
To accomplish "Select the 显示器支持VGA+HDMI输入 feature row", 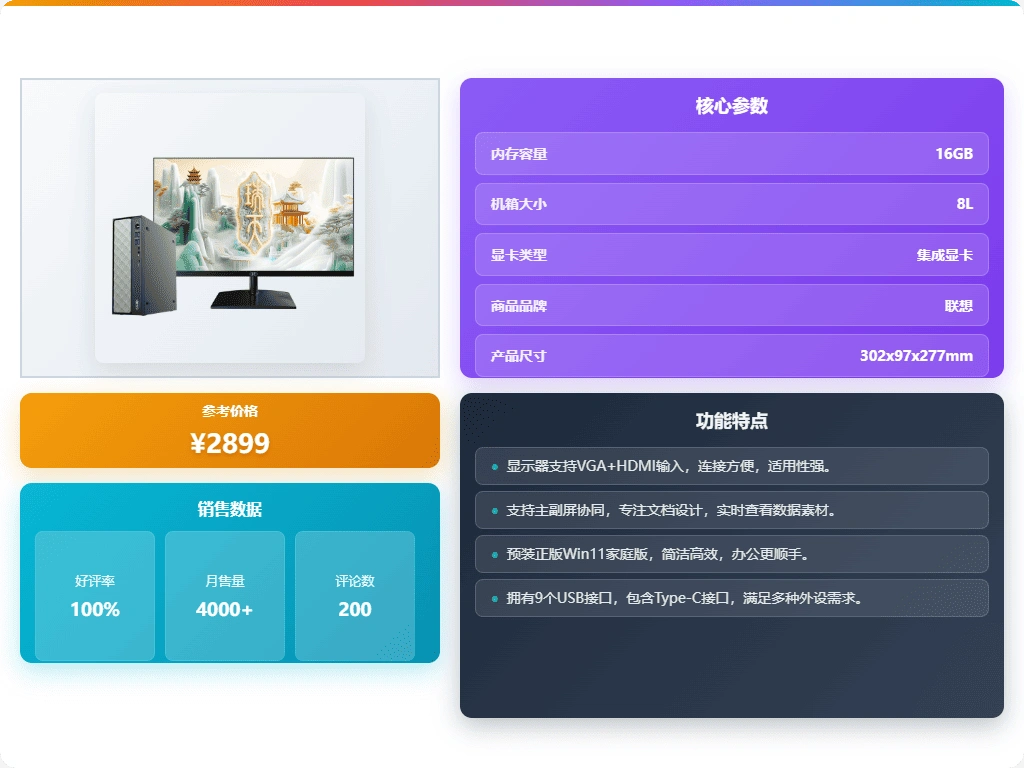I will click(731, 466).
